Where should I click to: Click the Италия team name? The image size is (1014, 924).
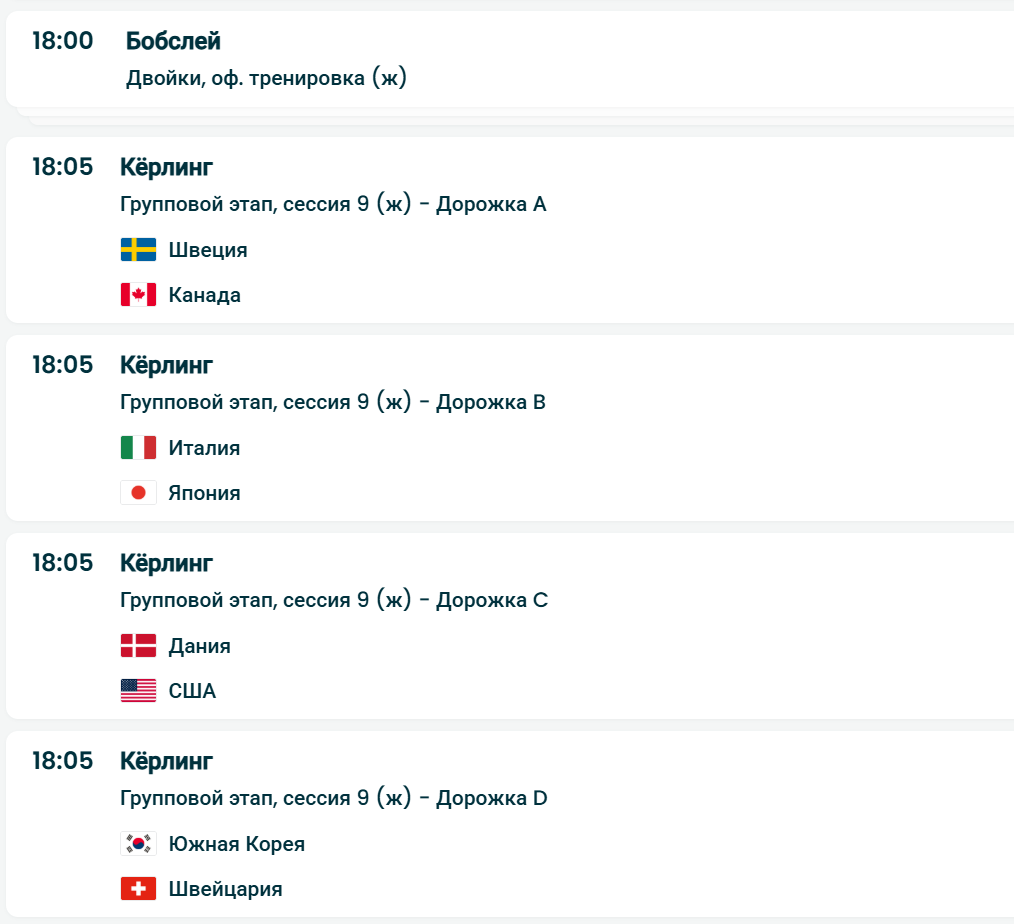click(204, 448)
